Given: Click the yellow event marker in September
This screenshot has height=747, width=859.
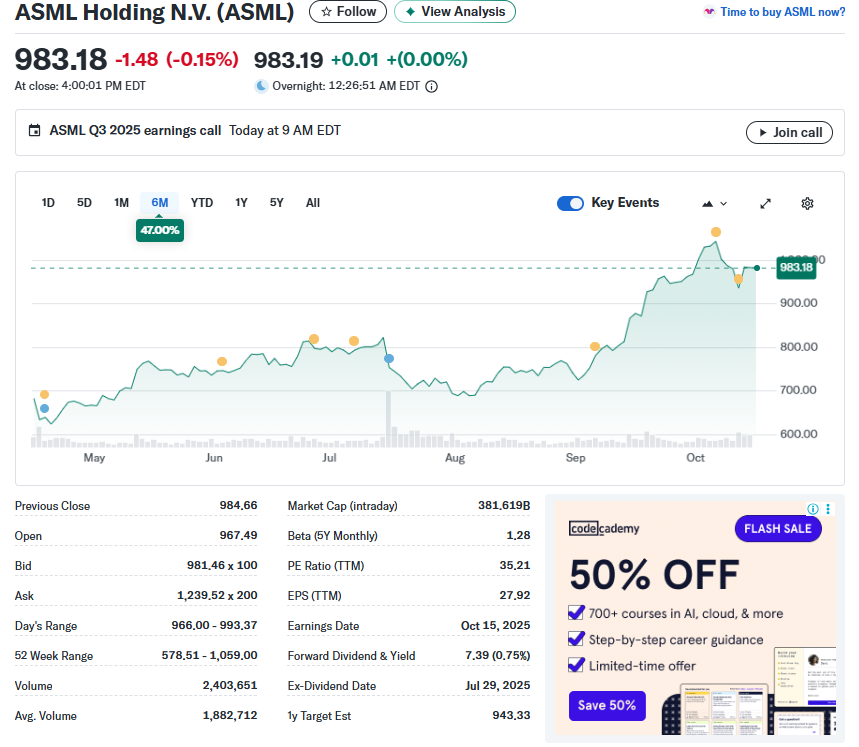Looking at the screenshot, I should pyautogui.click(x=595, y=347).
